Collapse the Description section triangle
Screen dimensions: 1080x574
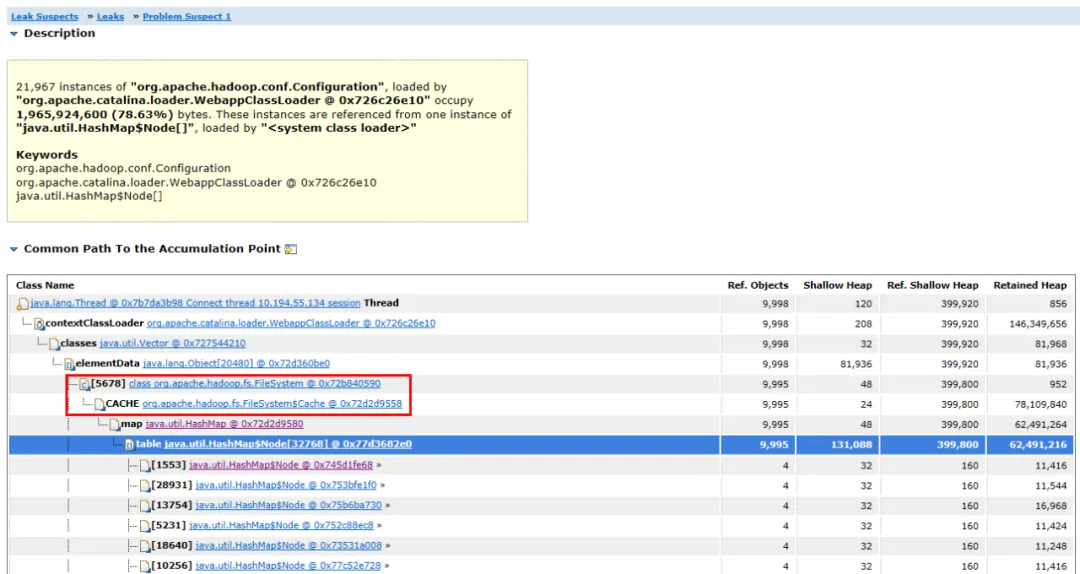14,34
